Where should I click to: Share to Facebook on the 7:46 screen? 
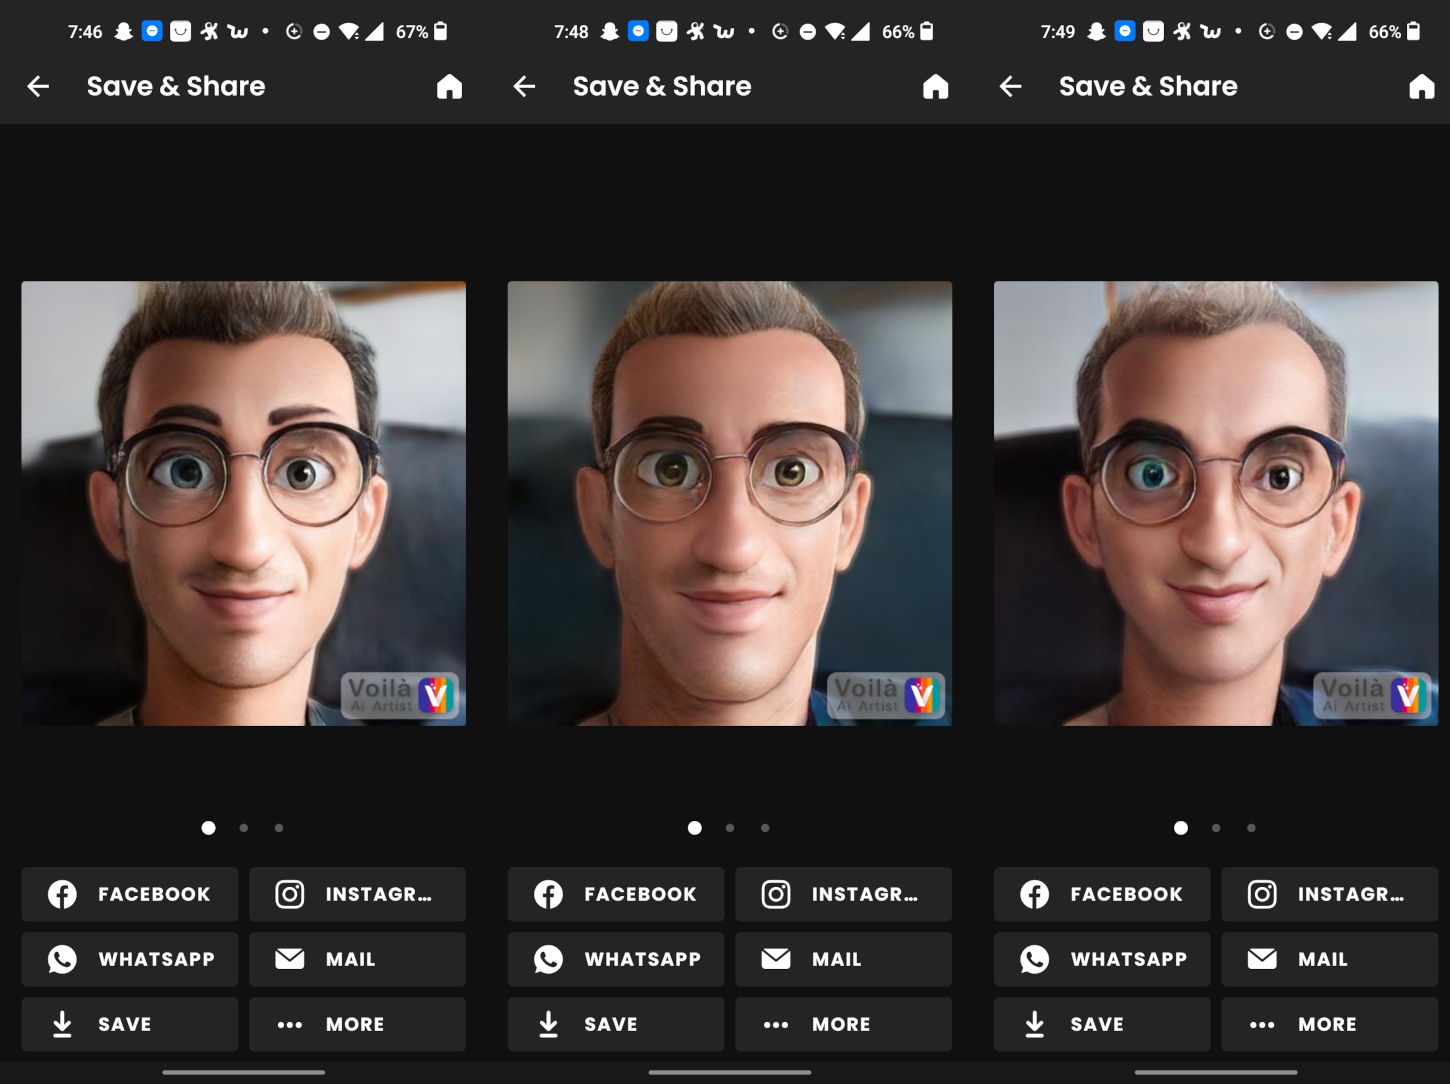(130, 894)
